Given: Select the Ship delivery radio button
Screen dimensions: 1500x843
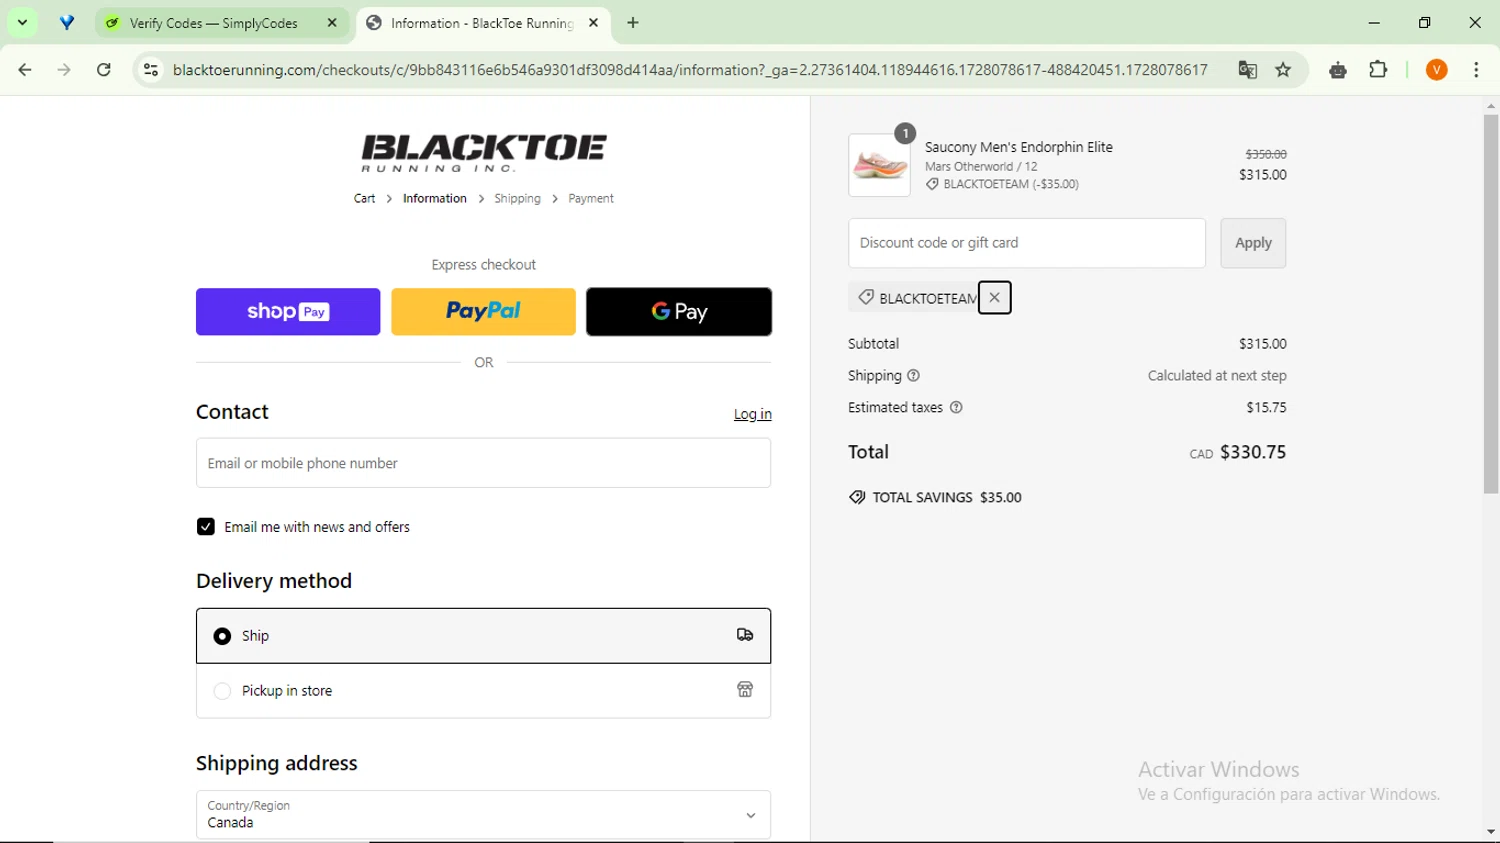Looking at the screenshot, I should (x=222, y=636).
